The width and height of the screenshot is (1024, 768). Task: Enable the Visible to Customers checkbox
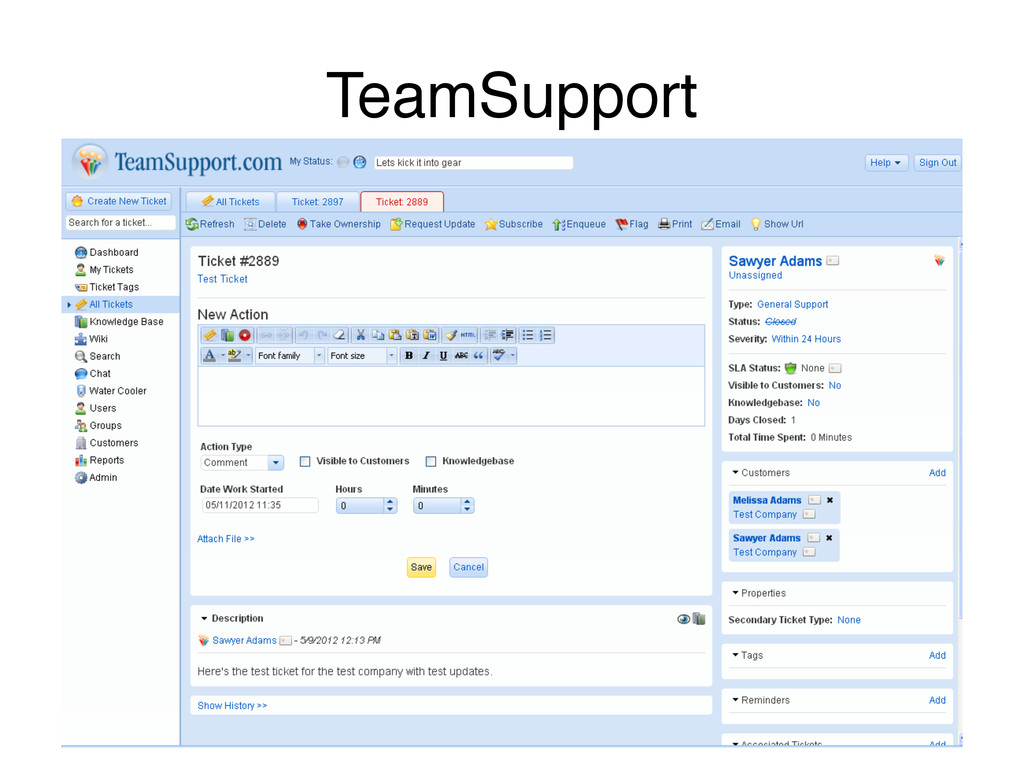305,462
